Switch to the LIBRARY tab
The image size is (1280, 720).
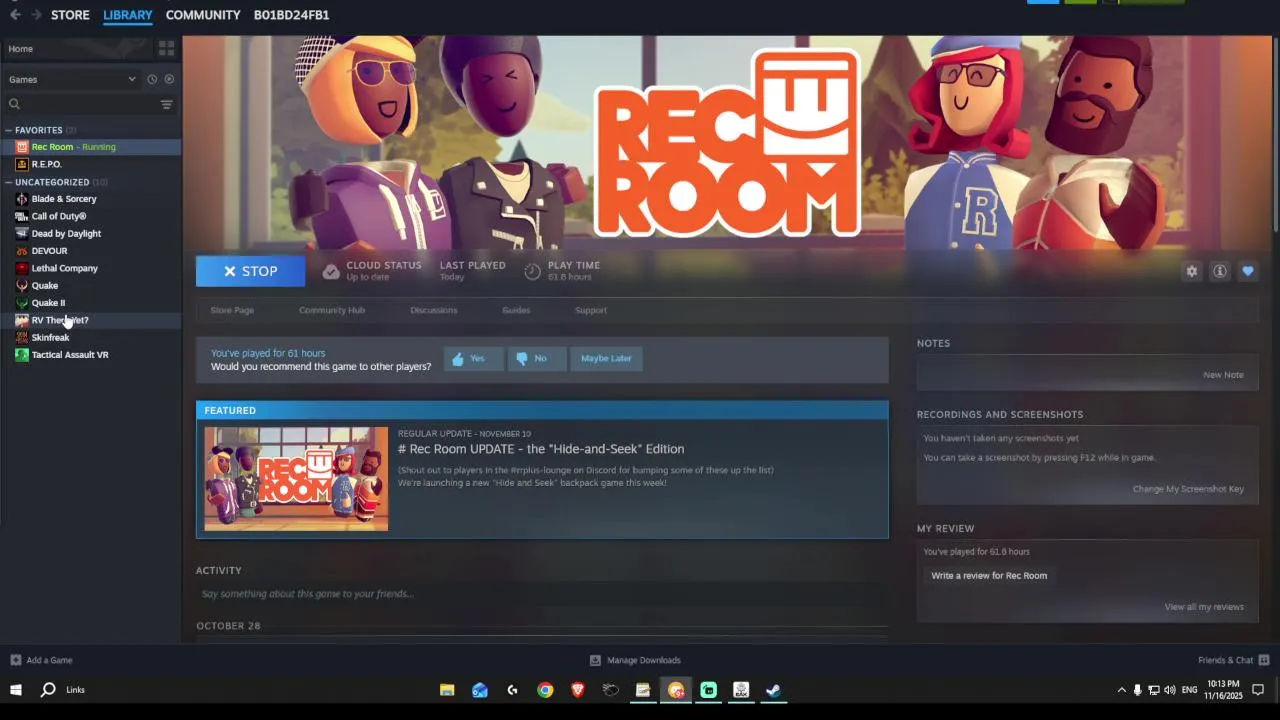pyautogui.click(x=128, y=15)
